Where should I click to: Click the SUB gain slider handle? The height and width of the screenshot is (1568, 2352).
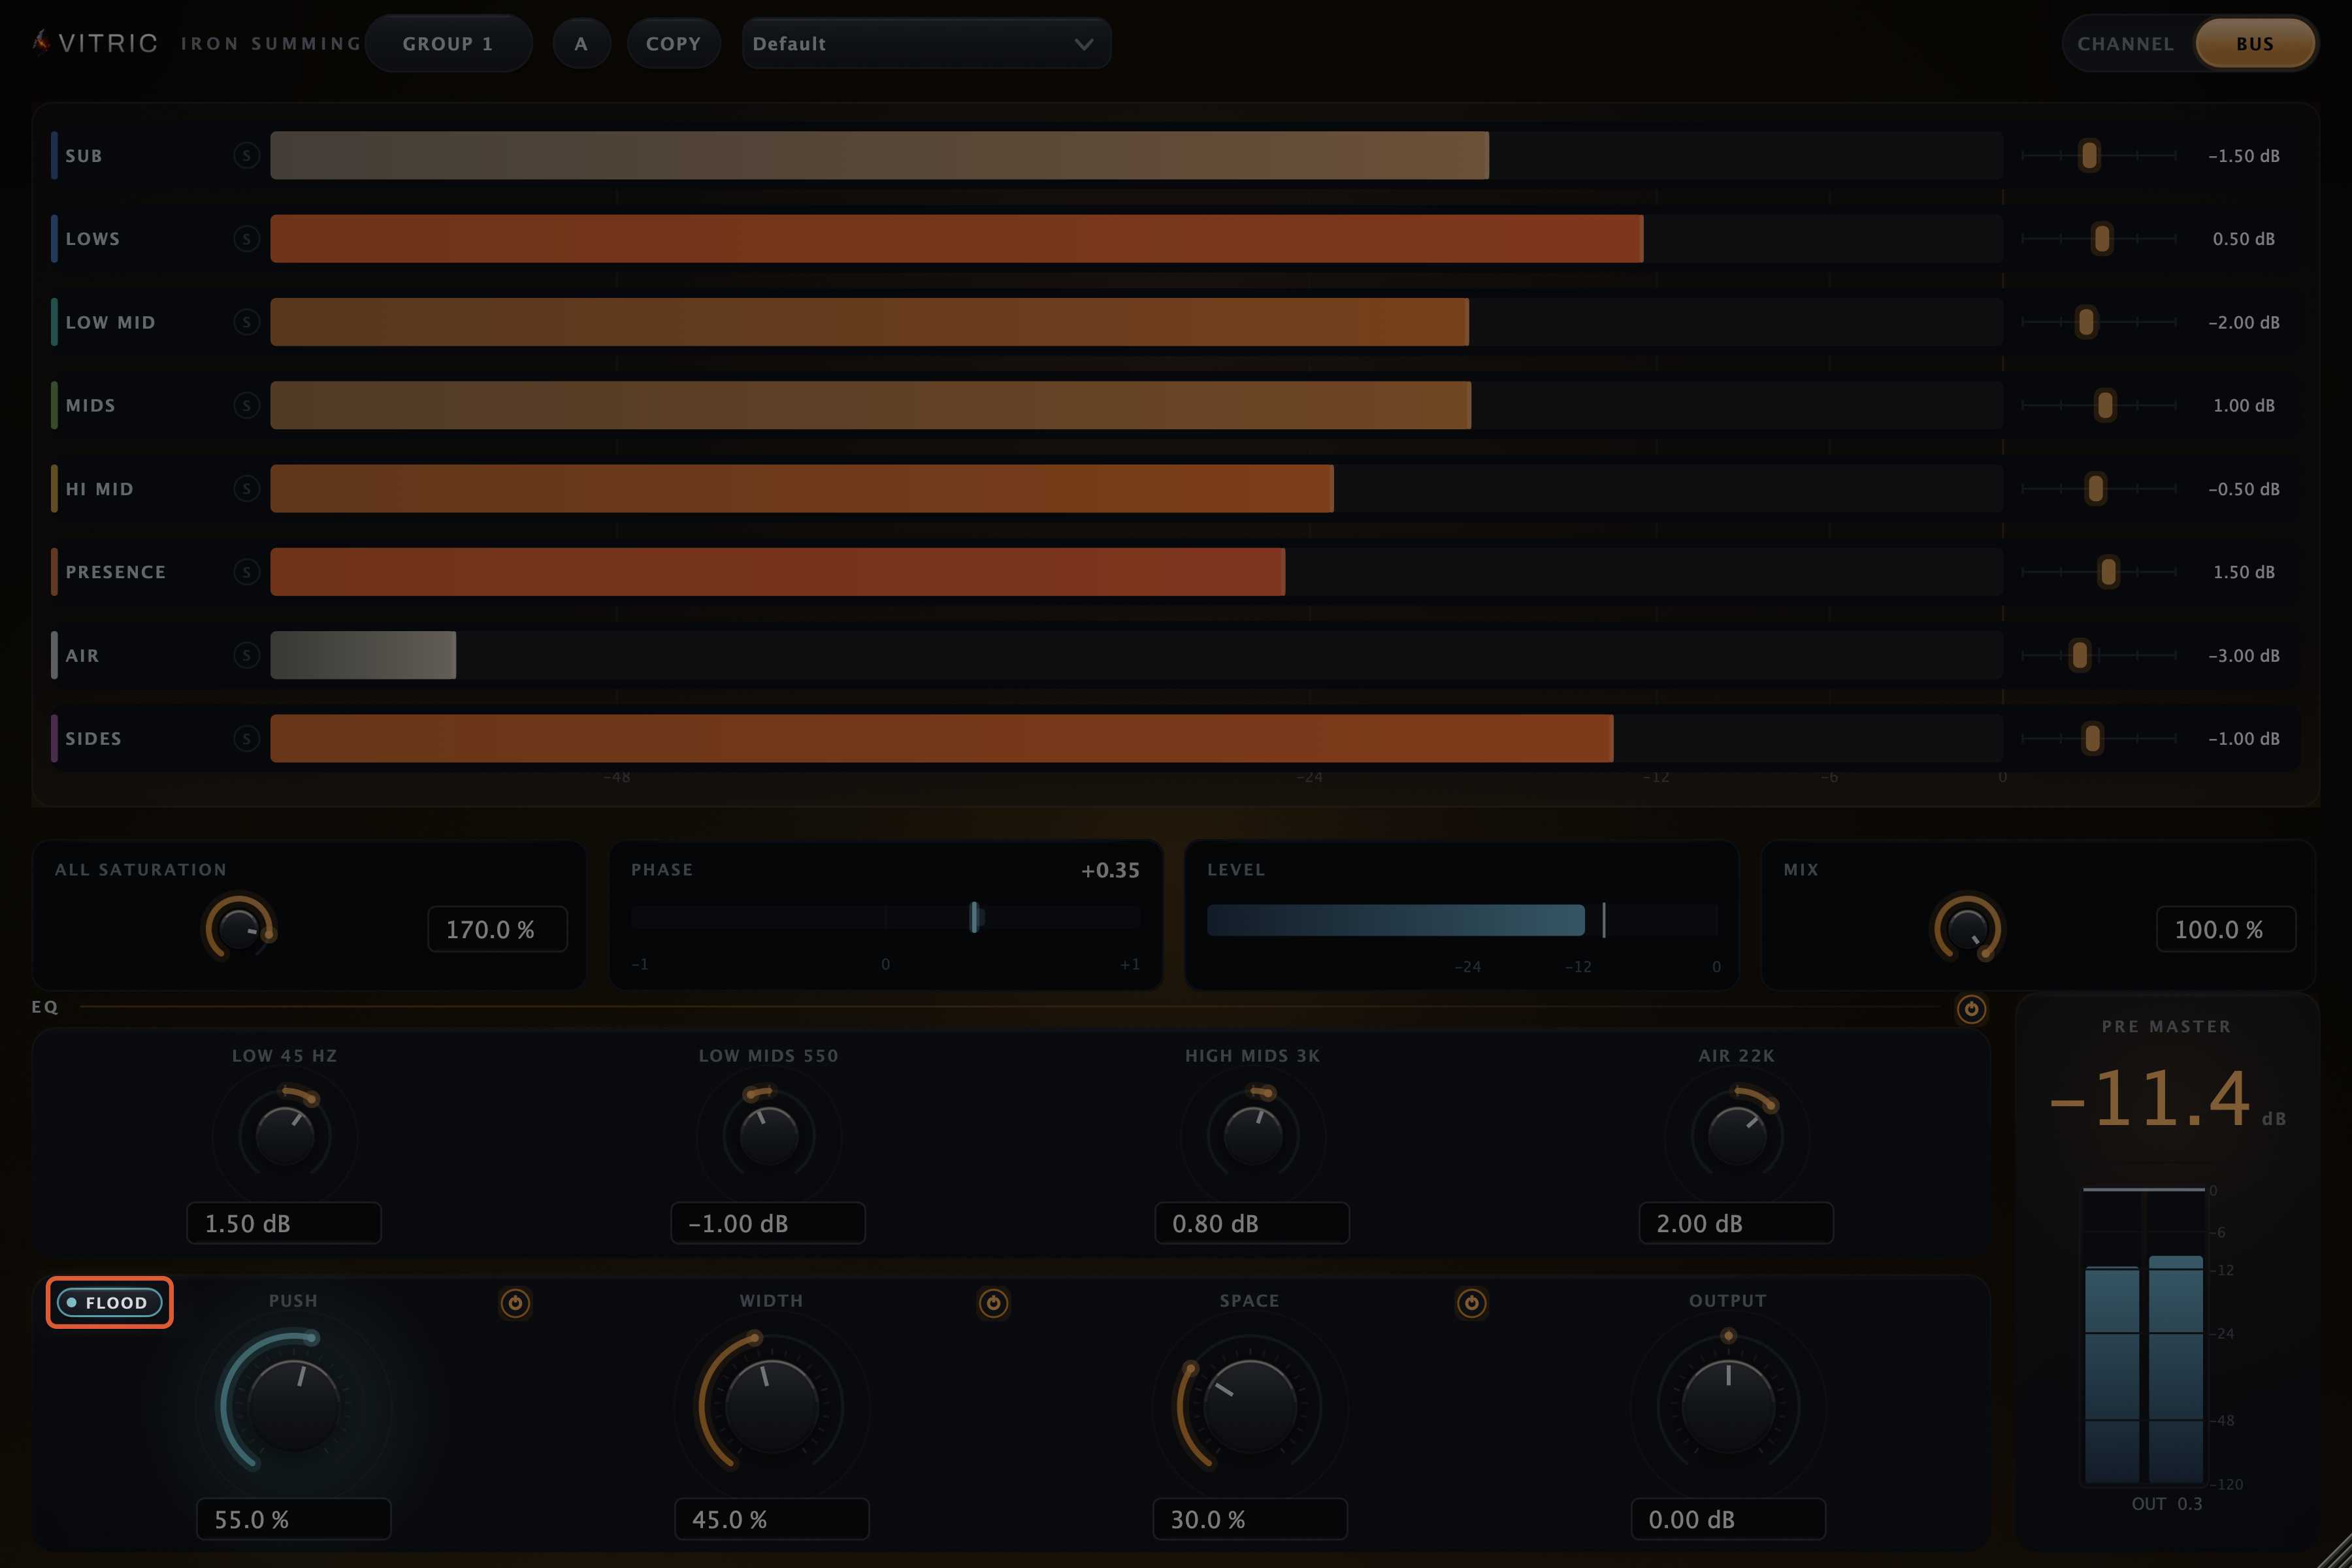[x=2089, y=156]
